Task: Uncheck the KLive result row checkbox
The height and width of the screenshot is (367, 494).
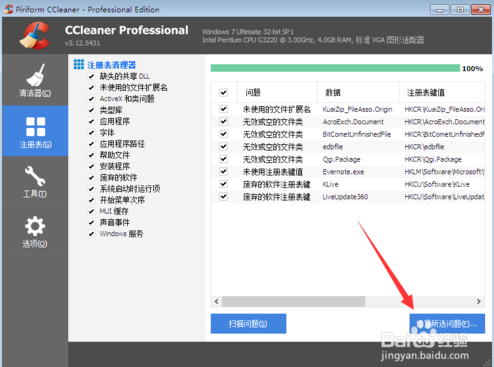Action: (x=223, y=184)
